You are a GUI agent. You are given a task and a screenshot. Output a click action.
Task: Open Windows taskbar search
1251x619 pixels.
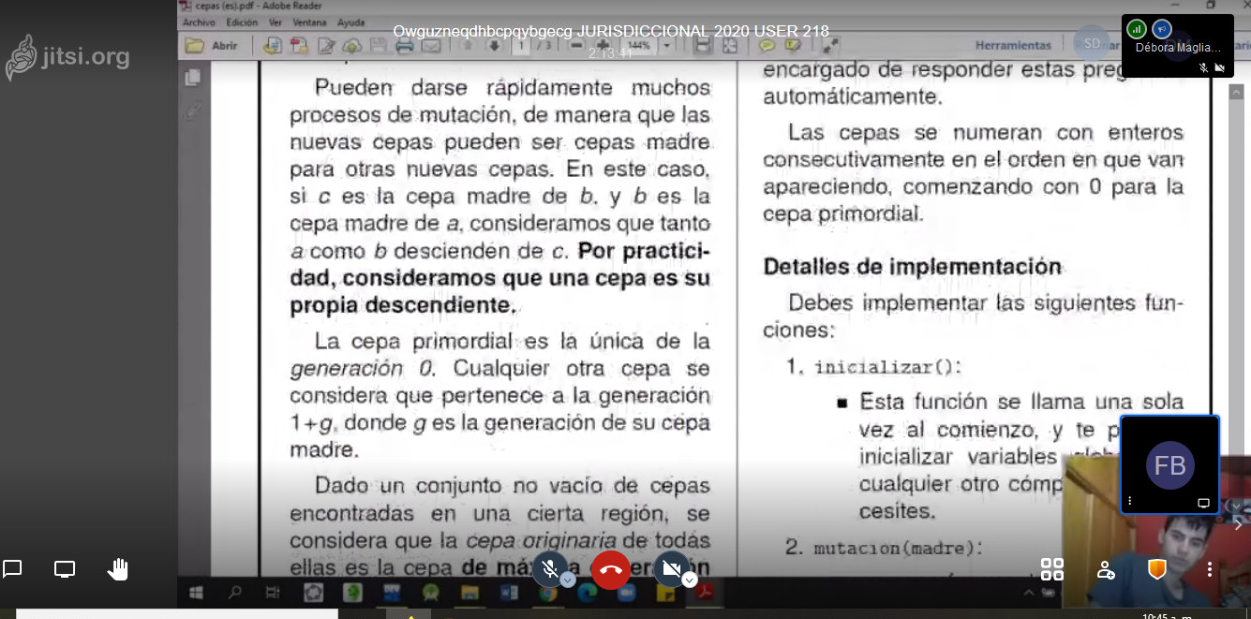234,593
